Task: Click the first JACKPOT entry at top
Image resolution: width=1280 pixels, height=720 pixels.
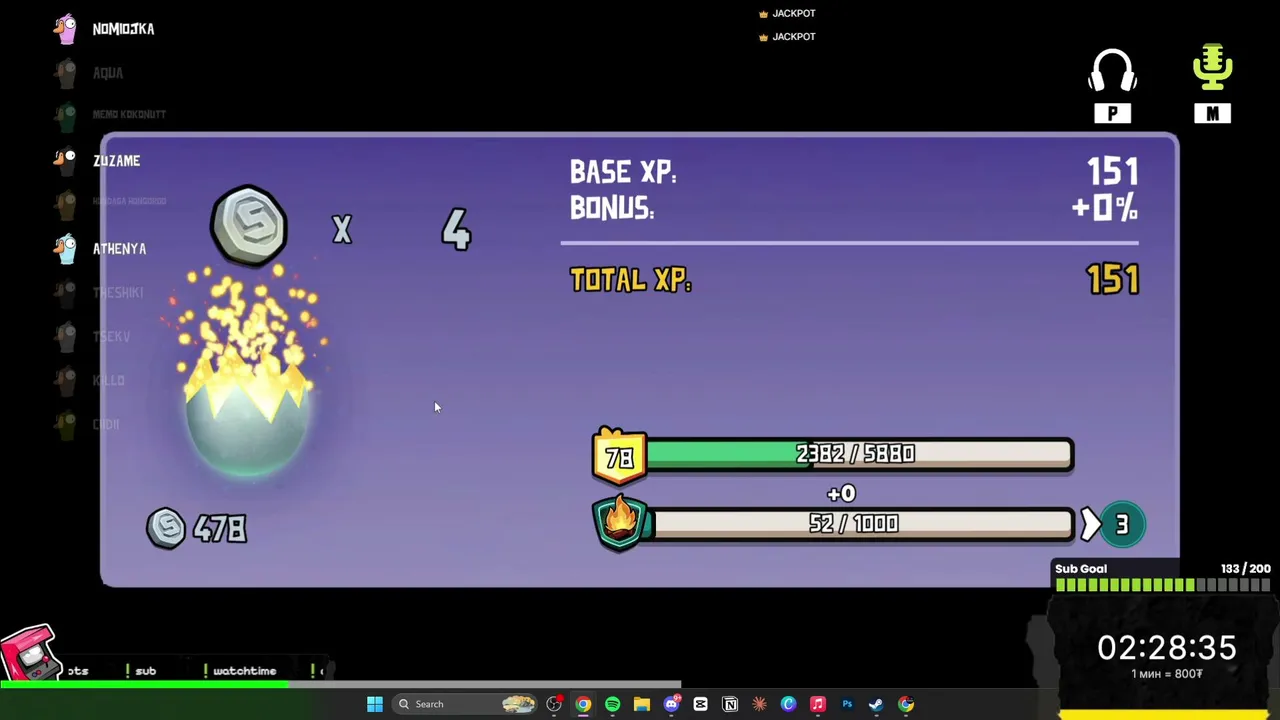Action: point(787,13)
